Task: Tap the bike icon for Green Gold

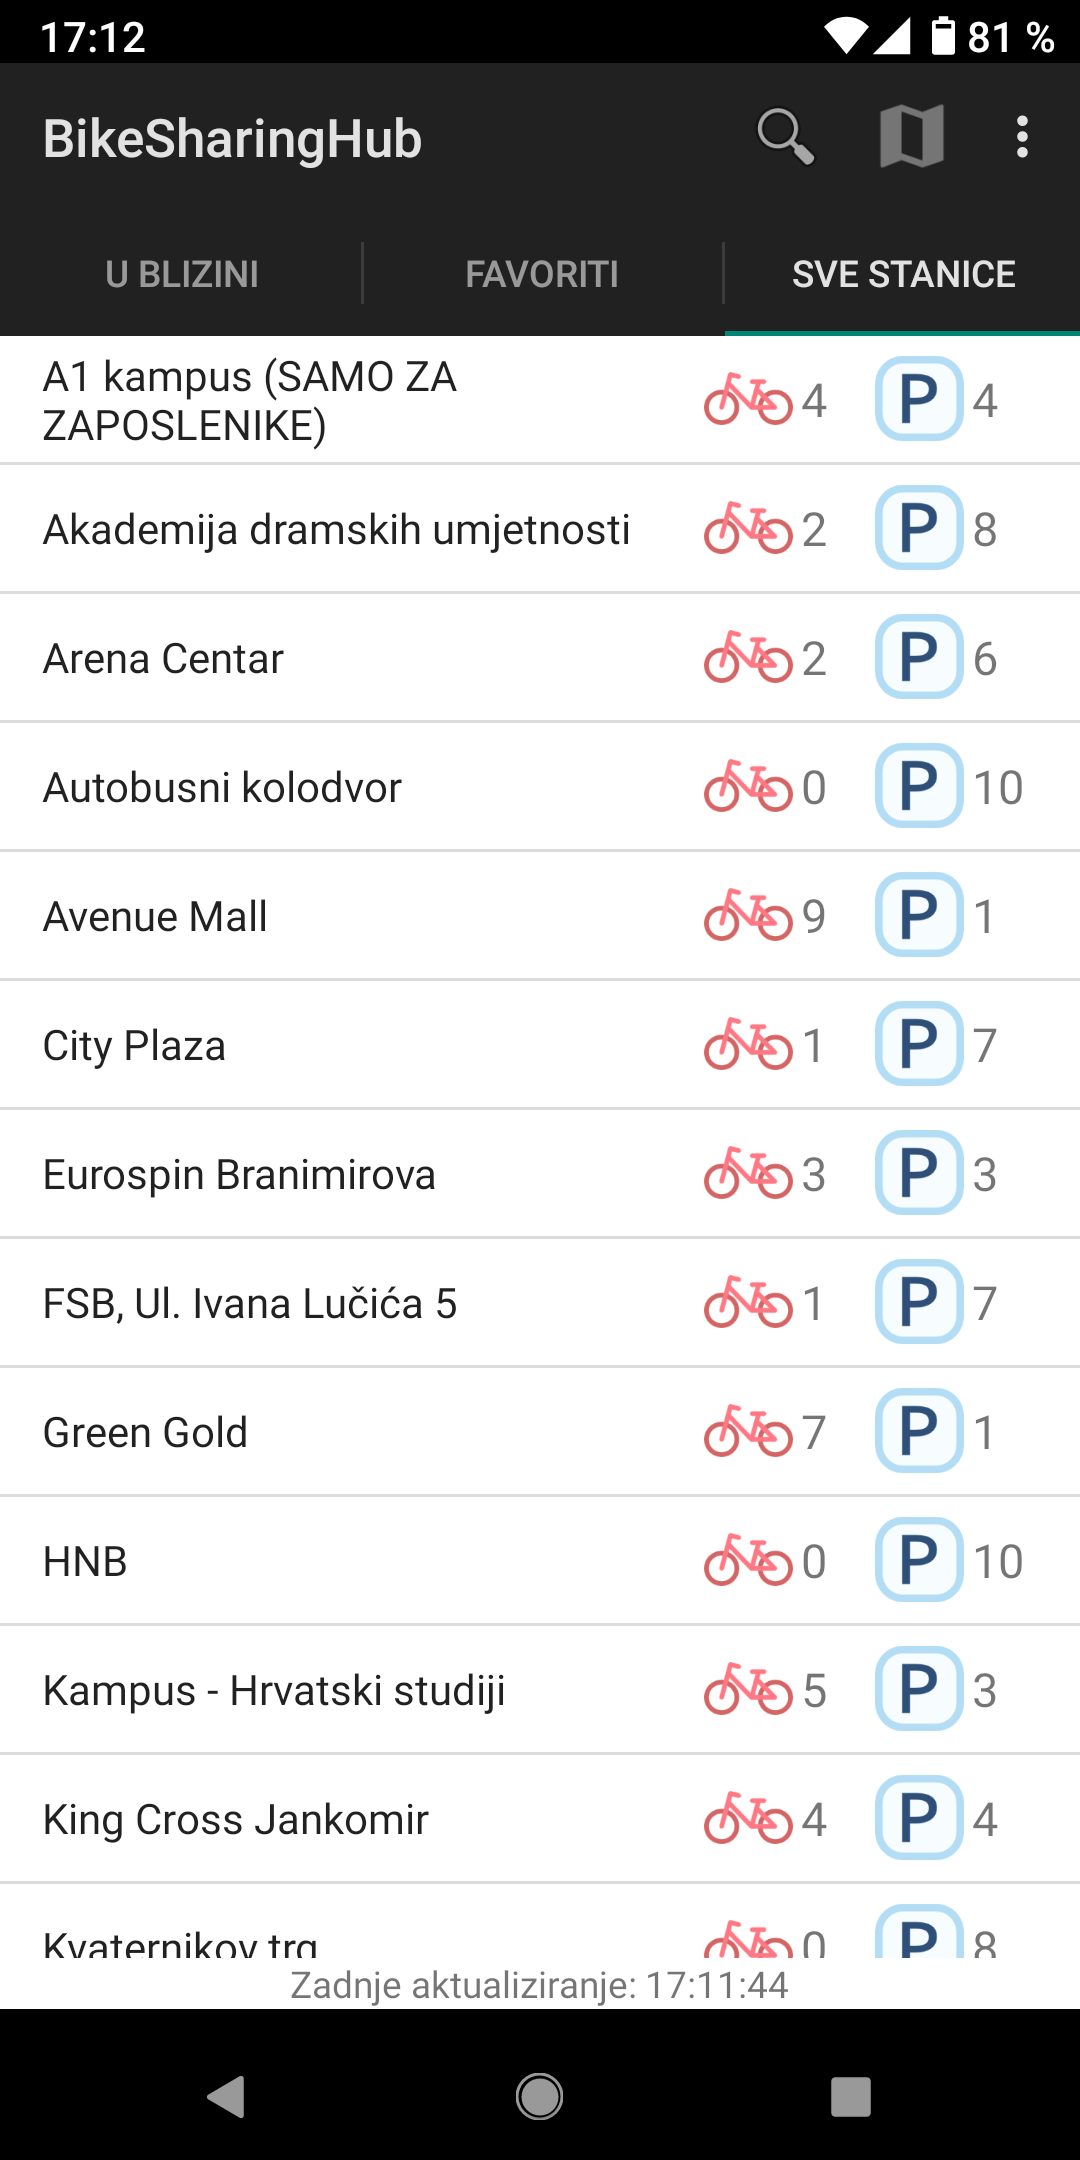Action: 748,1431
